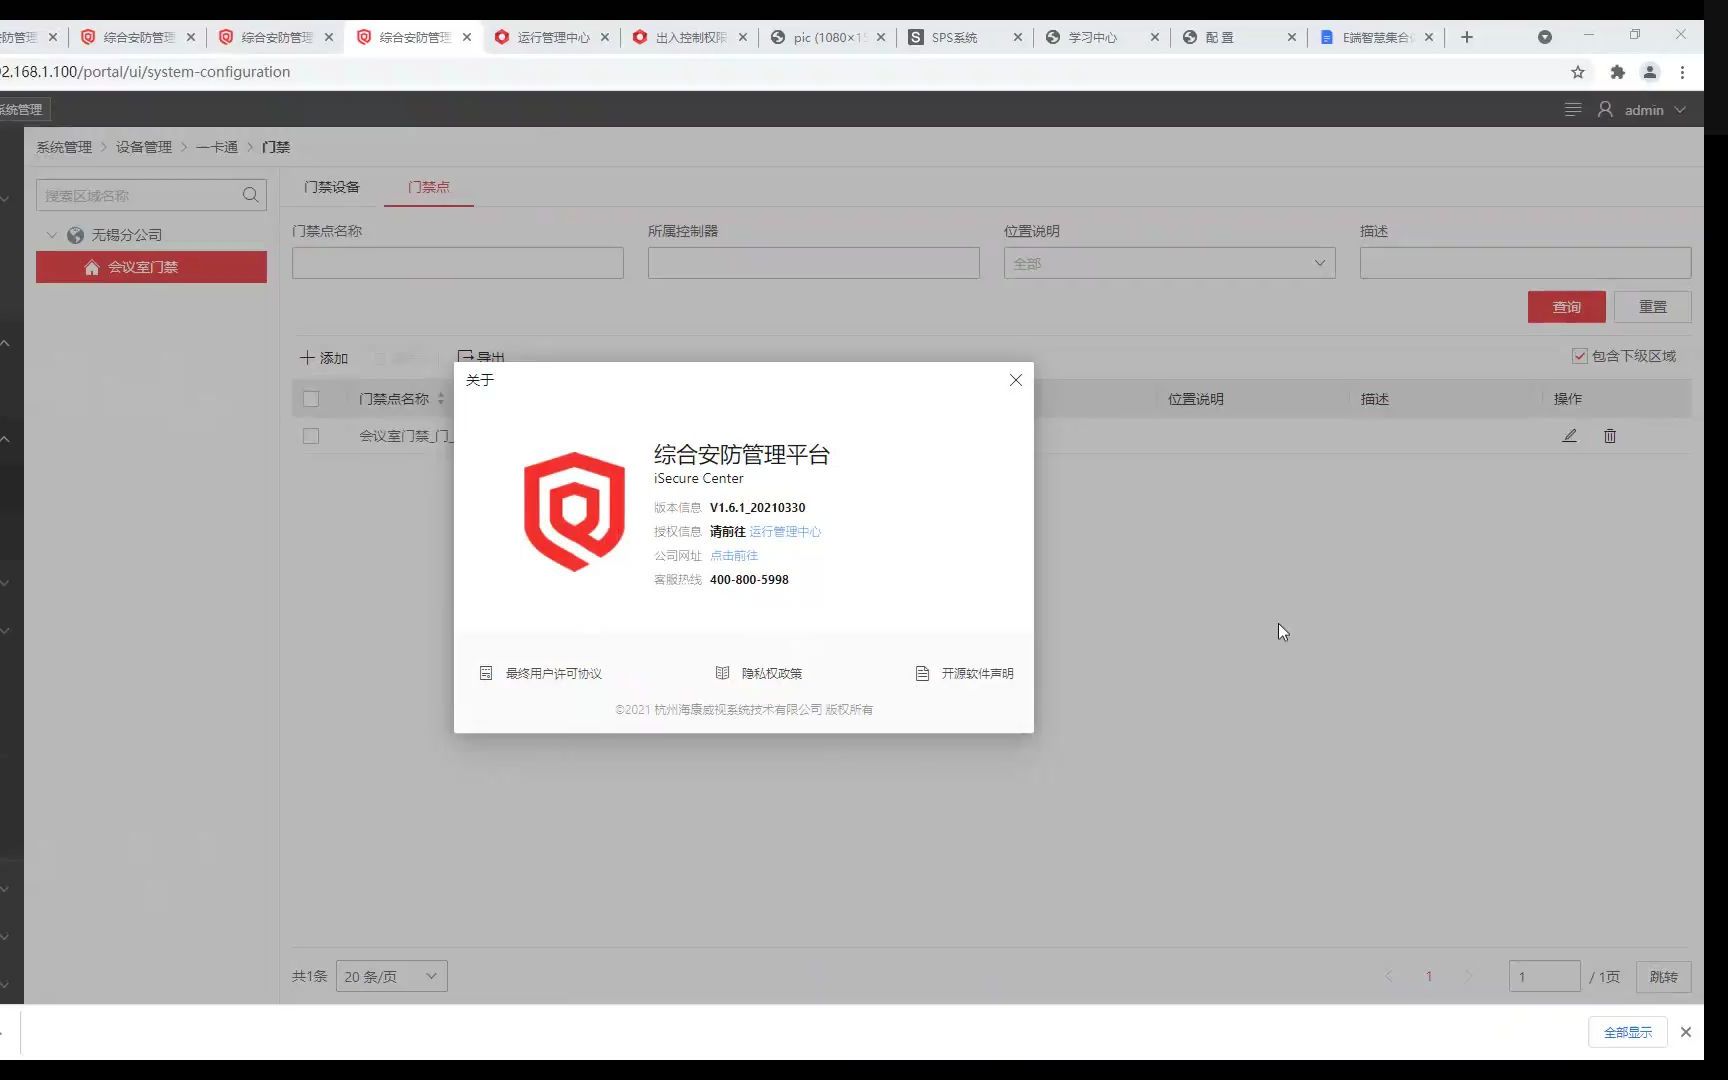Click the admin user avatar icon
Screen dimensions: 1728x1080
(1605, 110)
